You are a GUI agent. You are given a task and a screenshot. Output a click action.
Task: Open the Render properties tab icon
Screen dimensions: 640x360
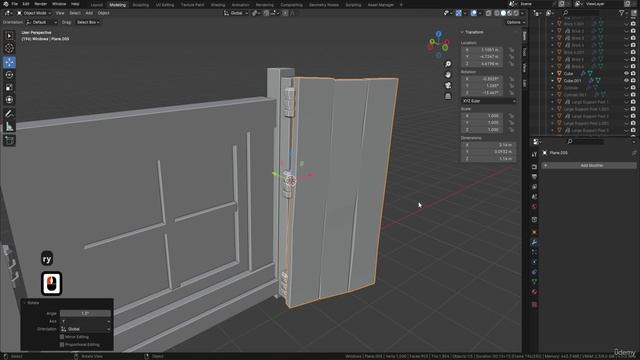534,167
